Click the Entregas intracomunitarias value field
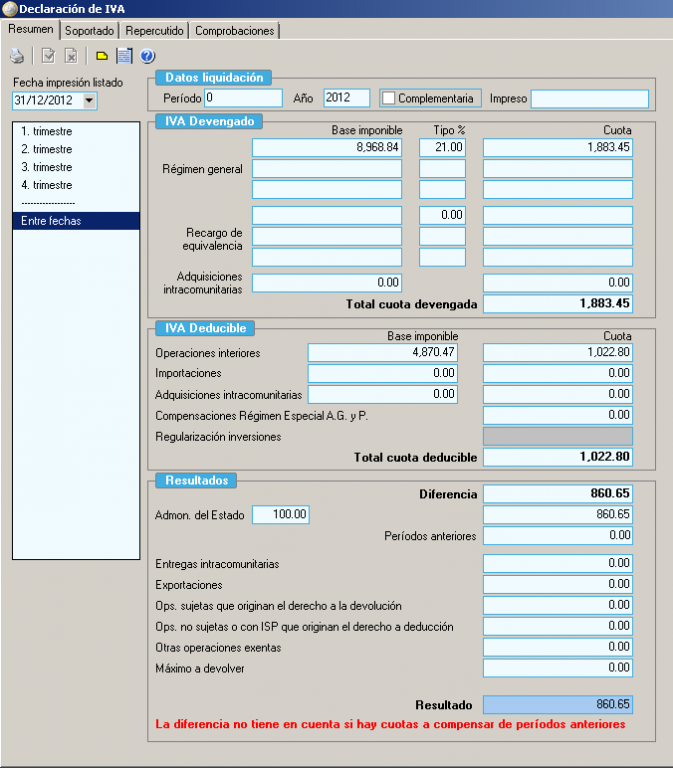The height and width of the screenshot is (768, 673). coord(558,563)
